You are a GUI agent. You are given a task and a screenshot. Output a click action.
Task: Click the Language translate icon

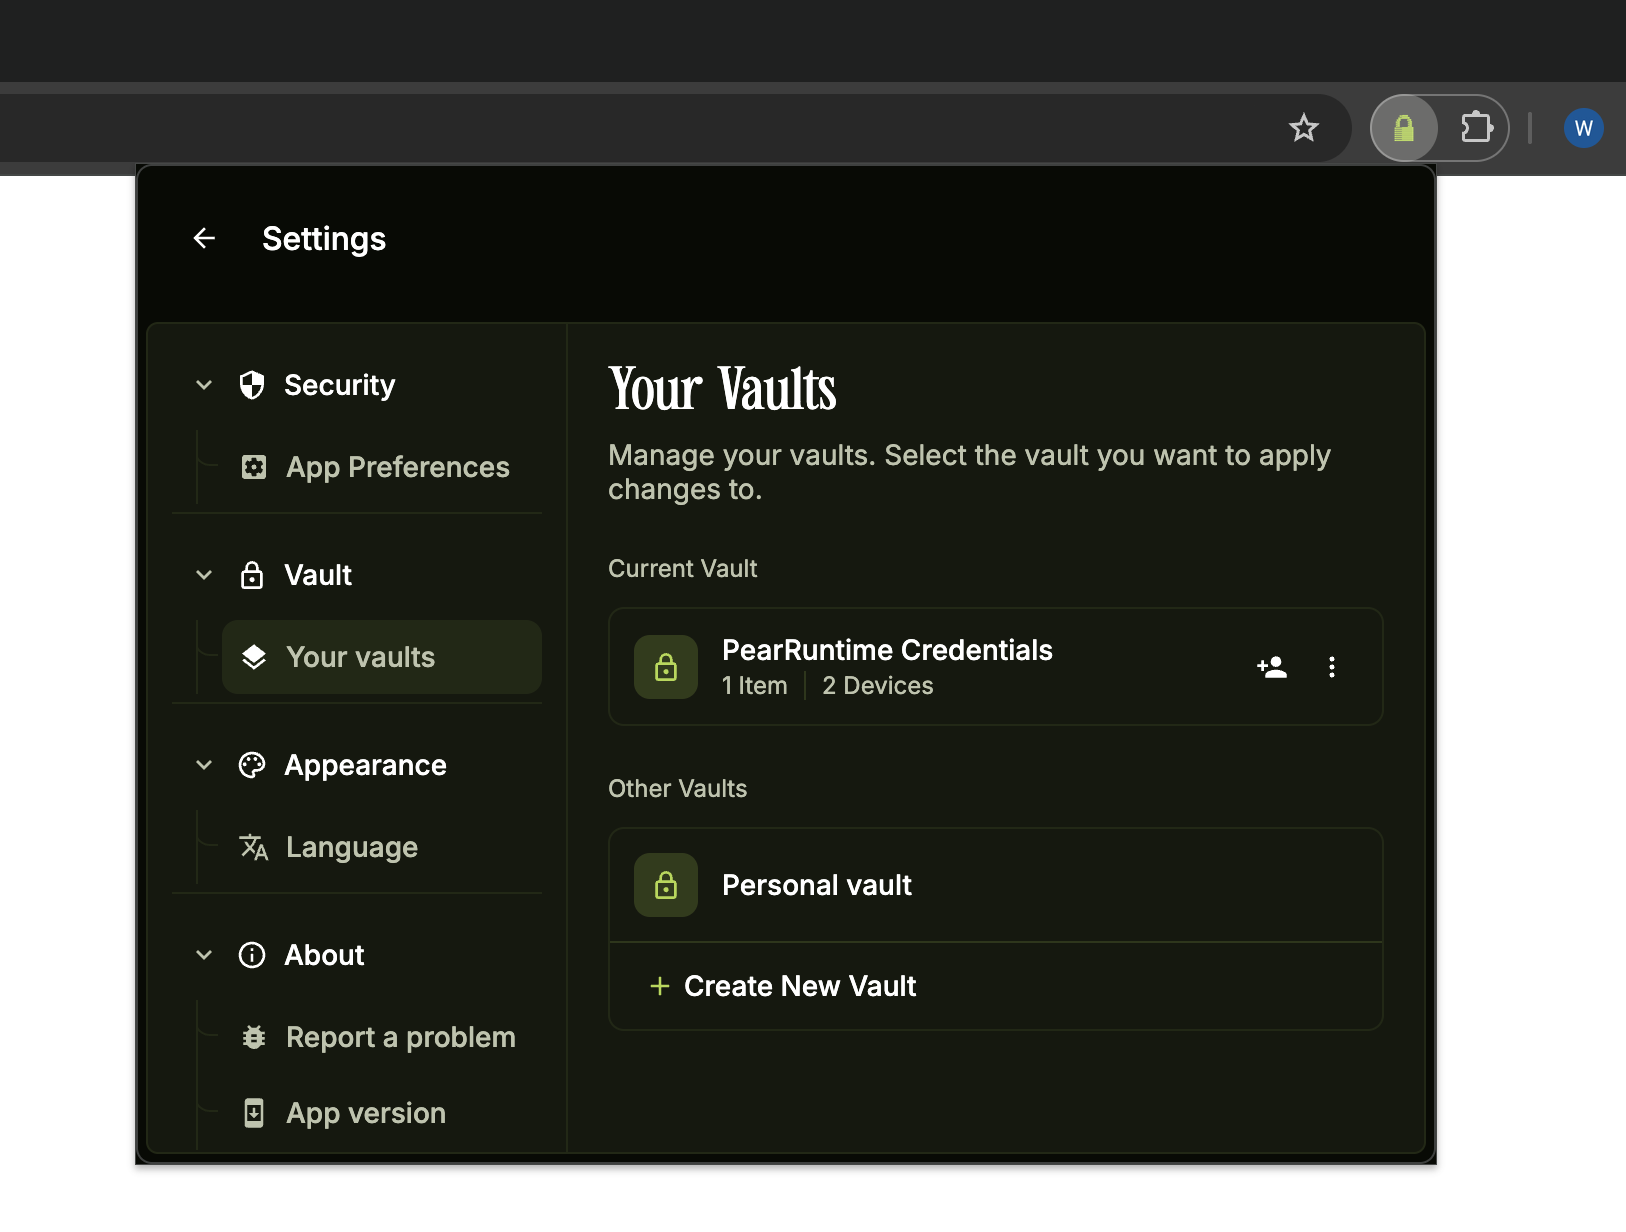click(254, 847)
